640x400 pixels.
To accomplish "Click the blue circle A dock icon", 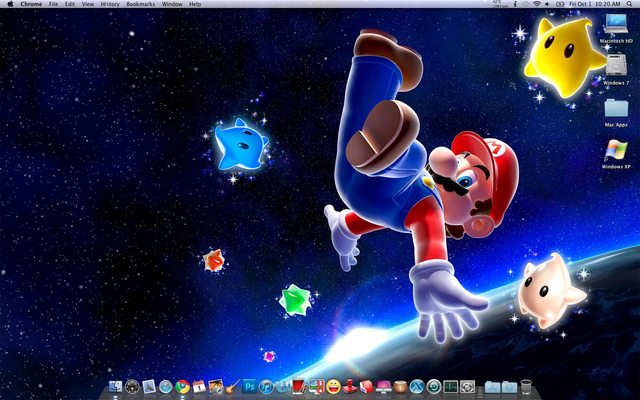I will click(417, 386).
